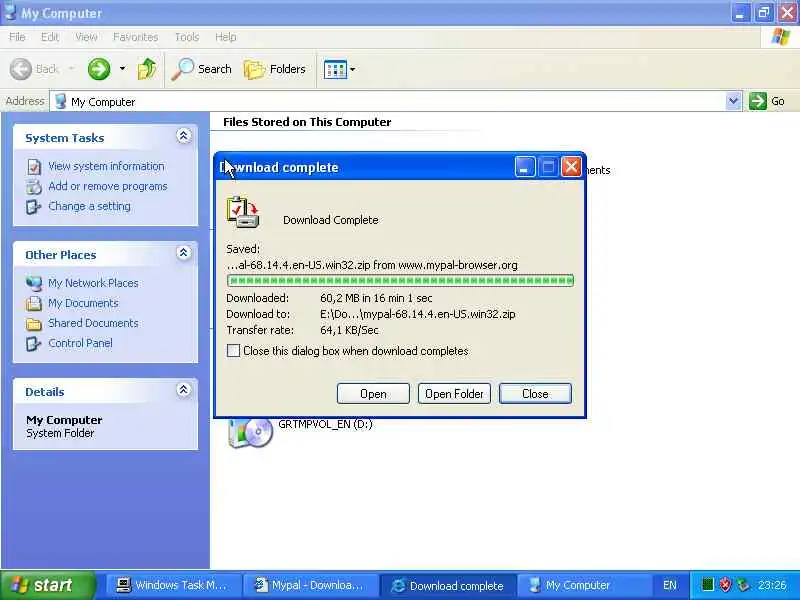Click the Download to path E:\Do...\mypal zip

(x=418, y=314)
